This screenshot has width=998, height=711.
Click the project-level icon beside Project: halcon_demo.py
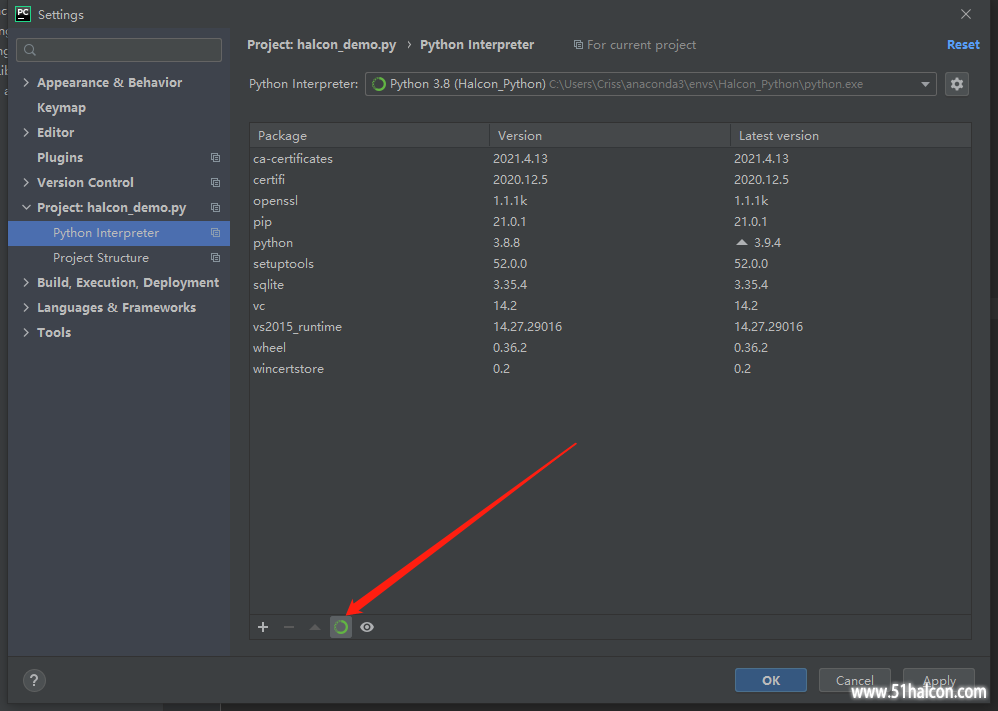(215, 208)
